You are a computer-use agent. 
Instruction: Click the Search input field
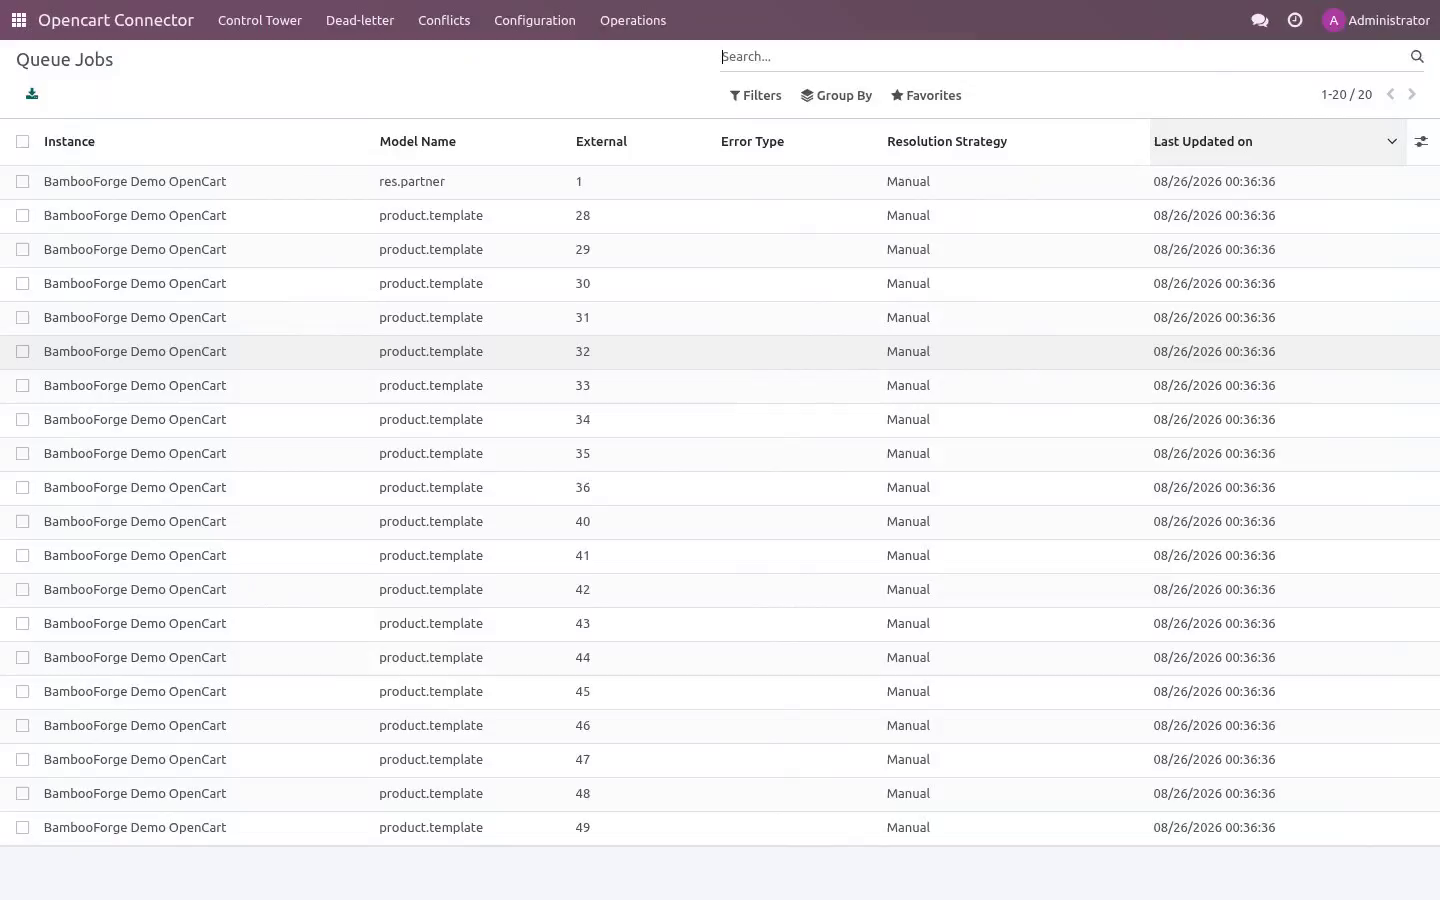[1060, 57]
